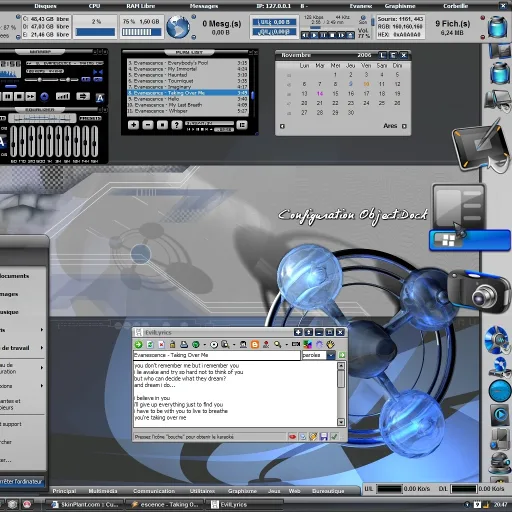Click the red lips karaoke icon
This screenshot has width=512, height=512.
pos(292,436)
